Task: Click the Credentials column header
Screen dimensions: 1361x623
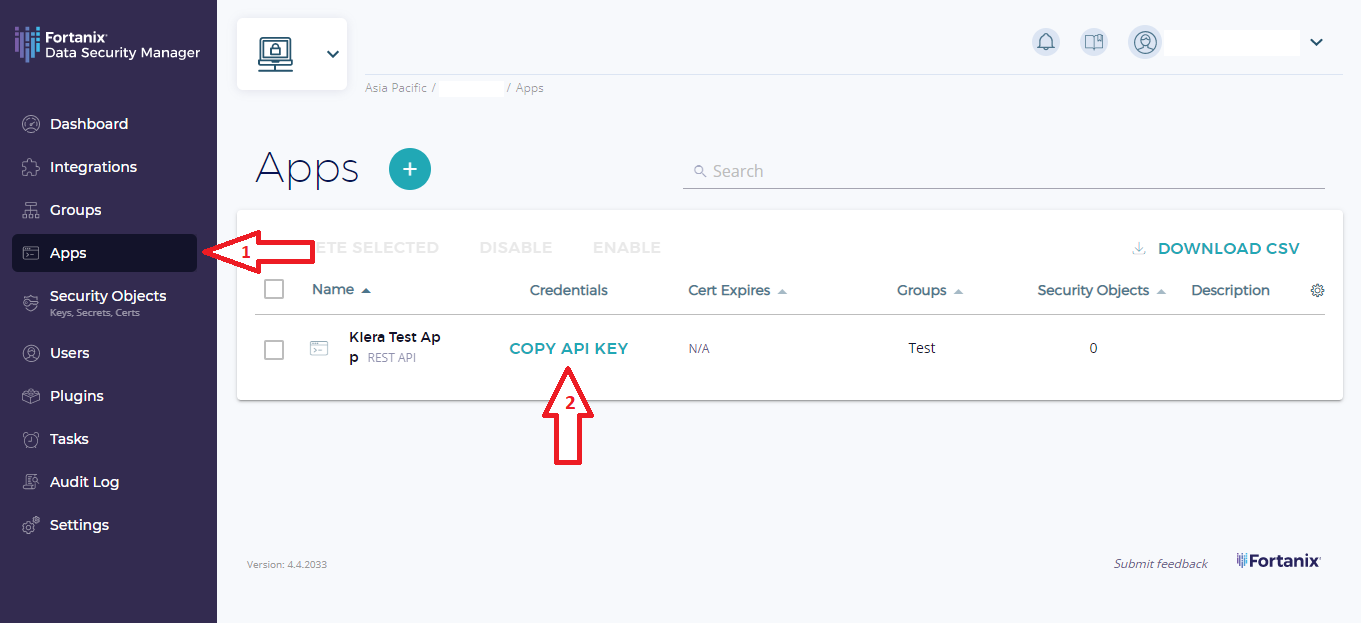Action: pyautogui.click(x=569, y=290)
